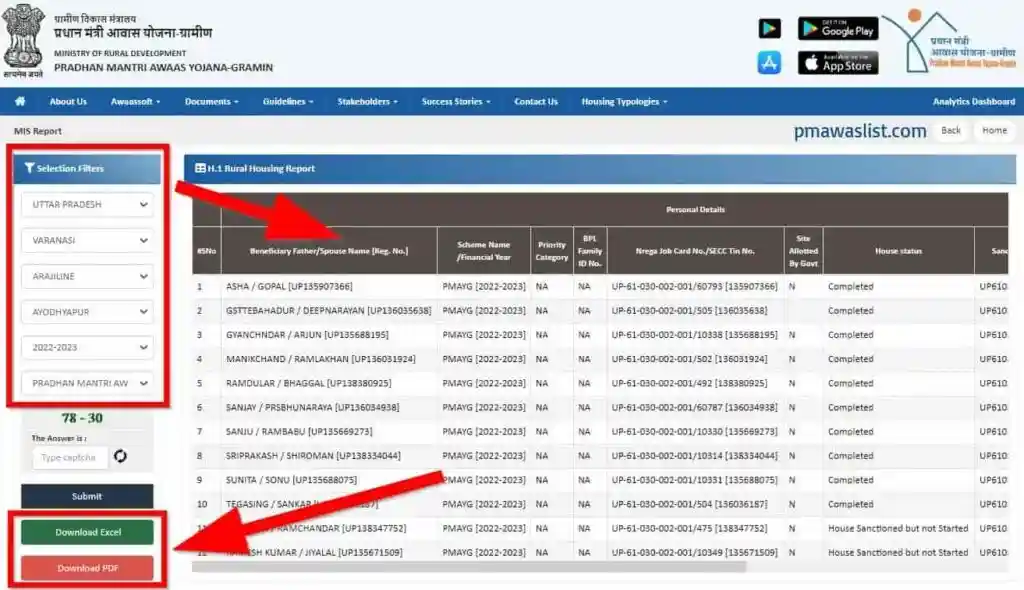This screenshot has width=1024, height=590.
Task: Click the Type captcha input field
Action: click(69, 457)
